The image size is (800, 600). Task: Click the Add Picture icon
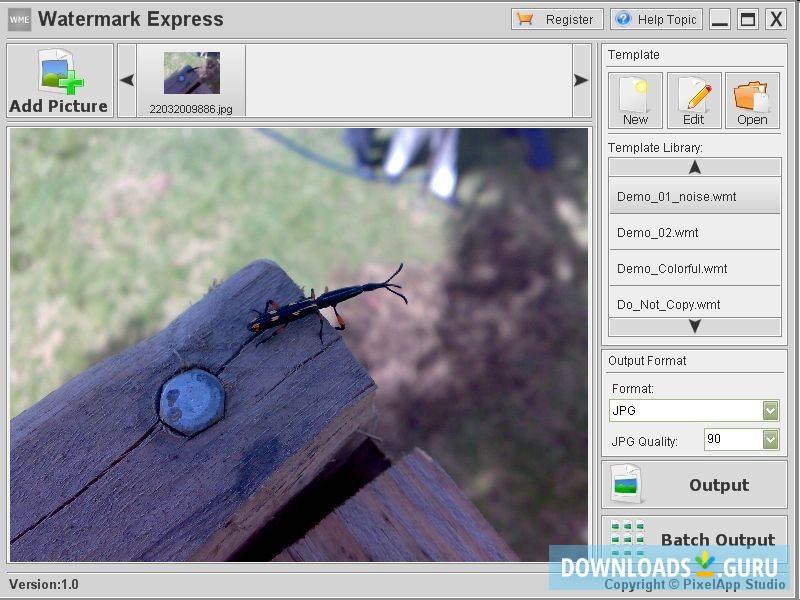click(x=58, y=70)
